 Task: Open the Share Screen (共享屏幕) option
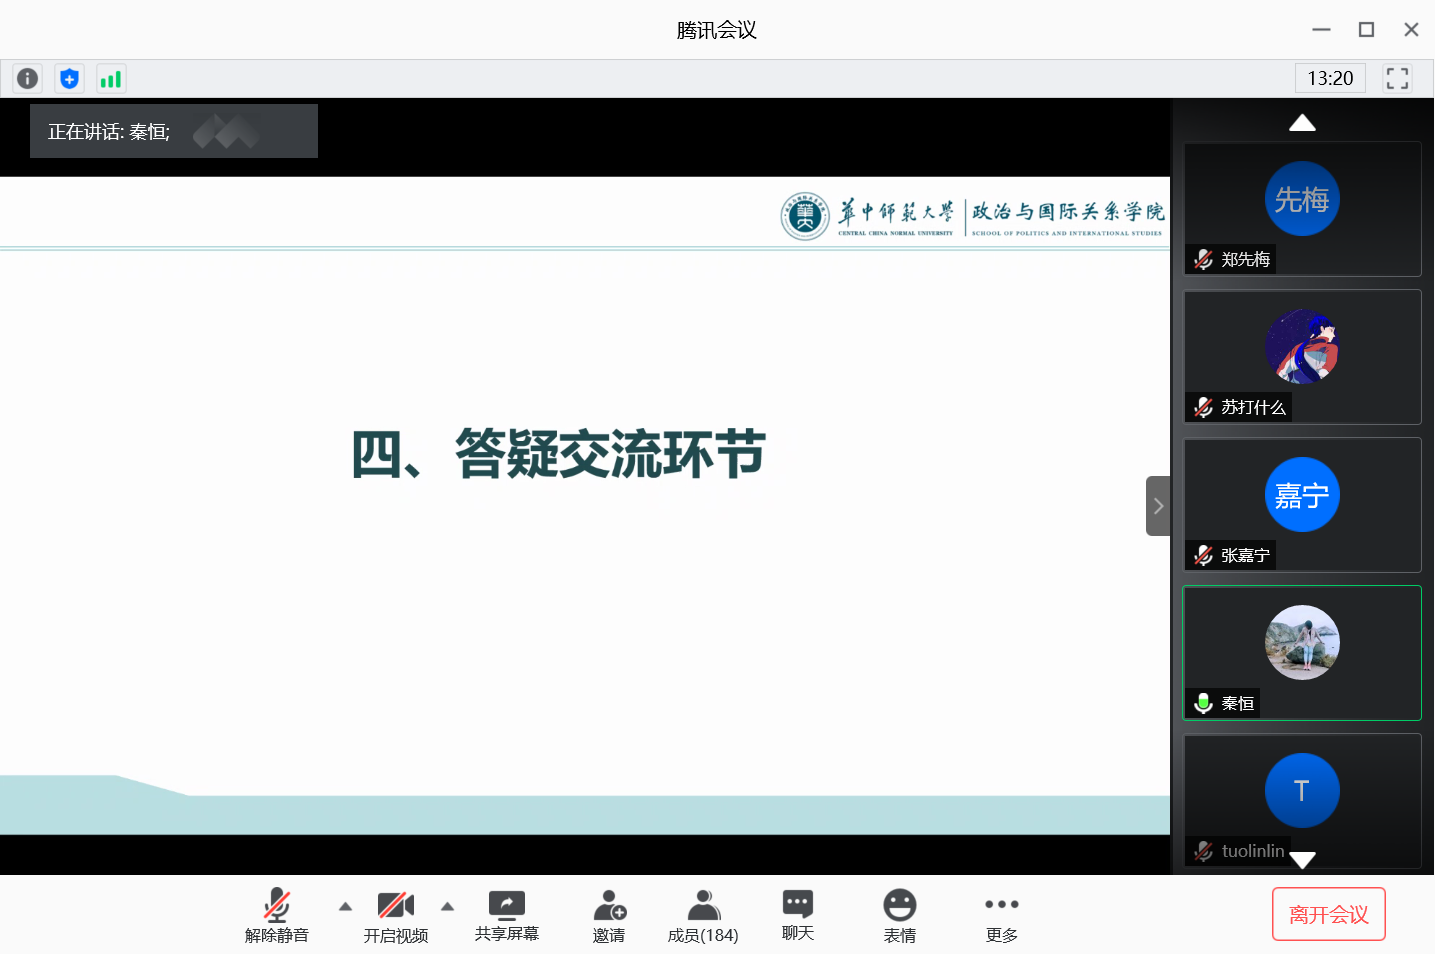[x=507, y=915]
